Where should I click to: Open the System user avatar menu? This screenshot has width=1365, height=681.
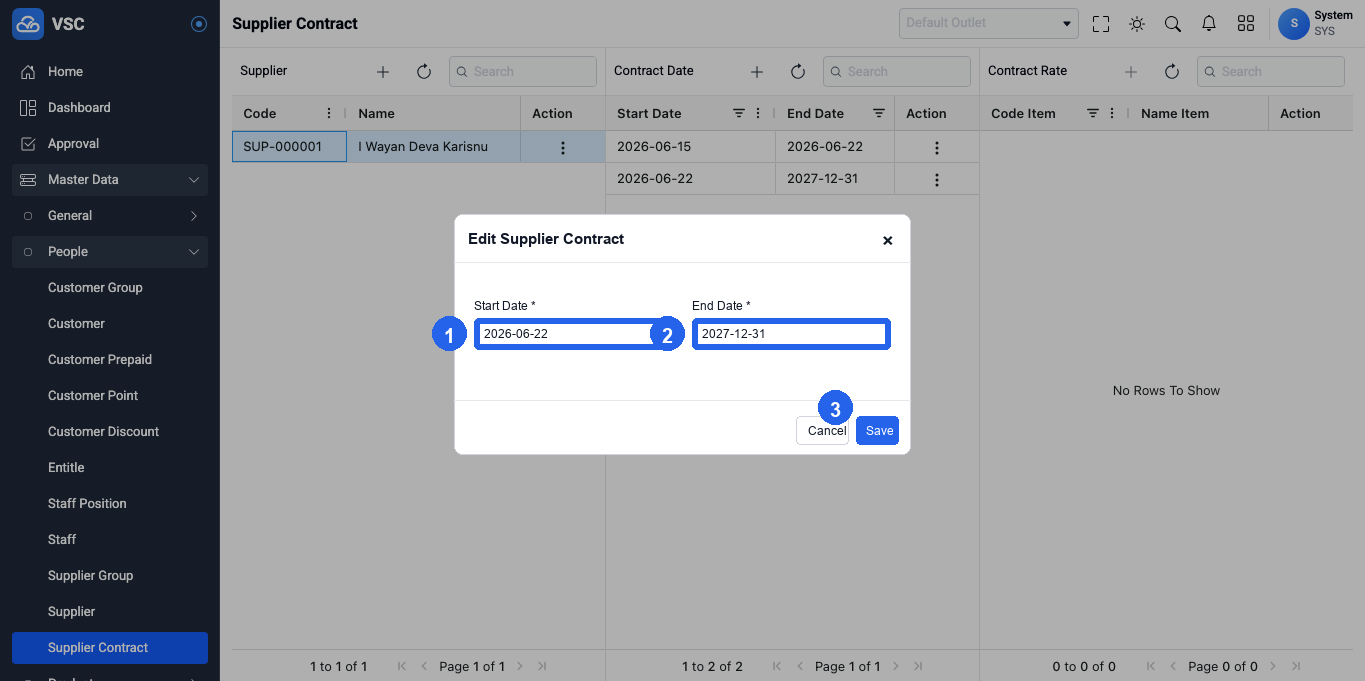(1294, 24)
